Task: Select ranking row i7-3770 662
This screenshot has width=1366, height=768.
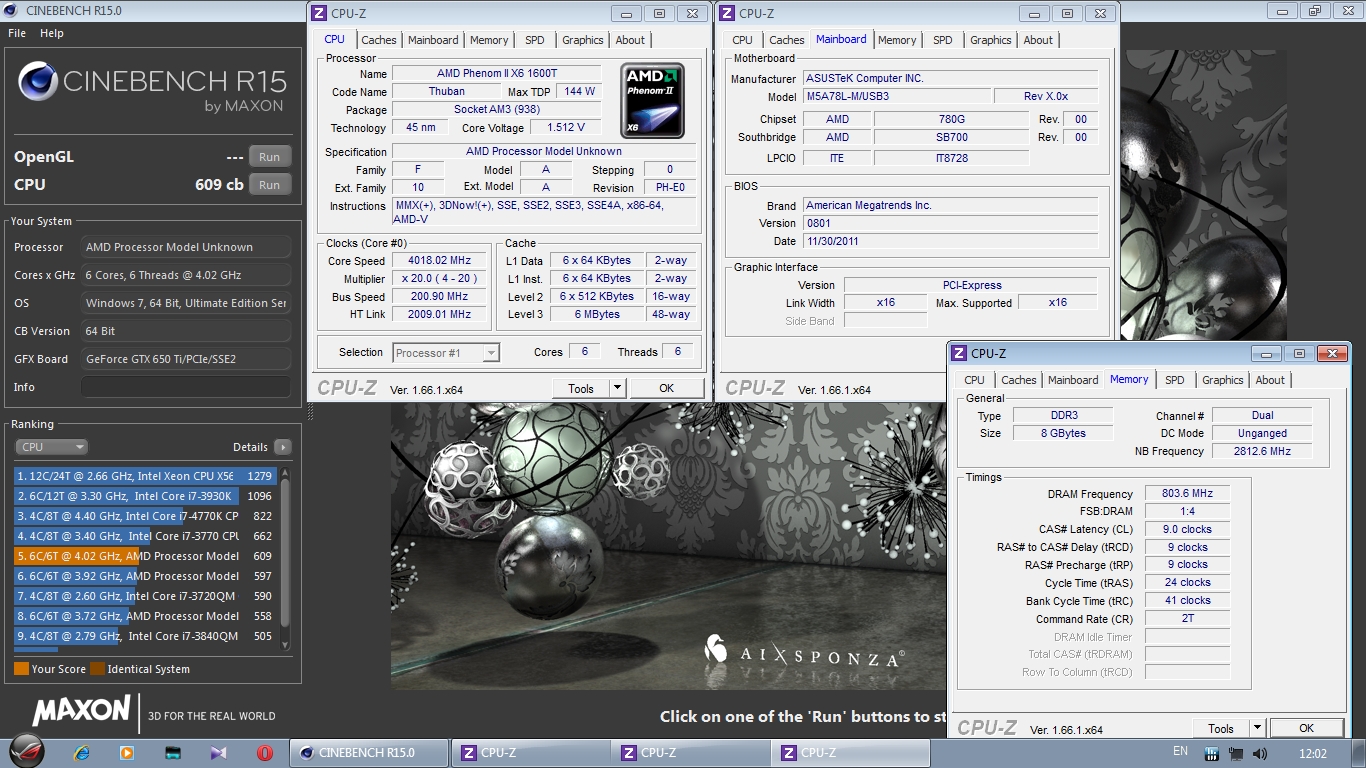Action: tap(145, 536)
